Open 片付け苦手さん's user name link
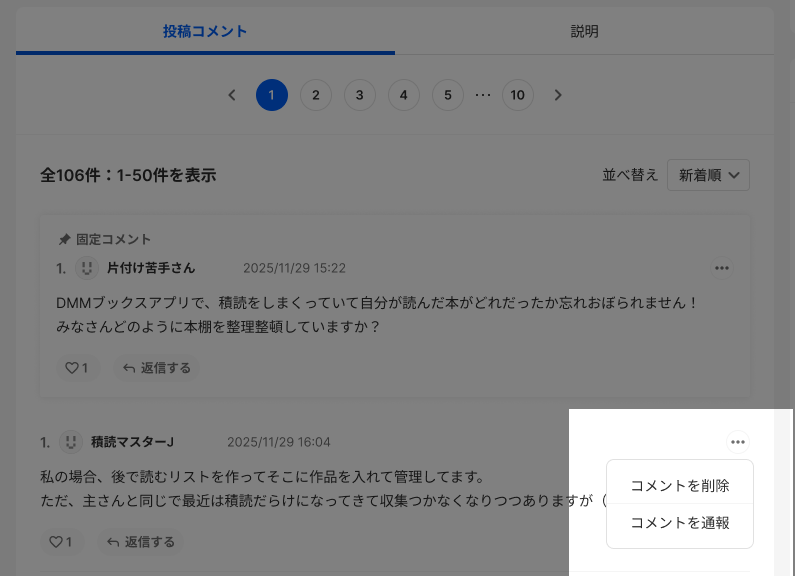Image resolution: width=795 pixels, height=576 pixels. click(x=151, y=268)
